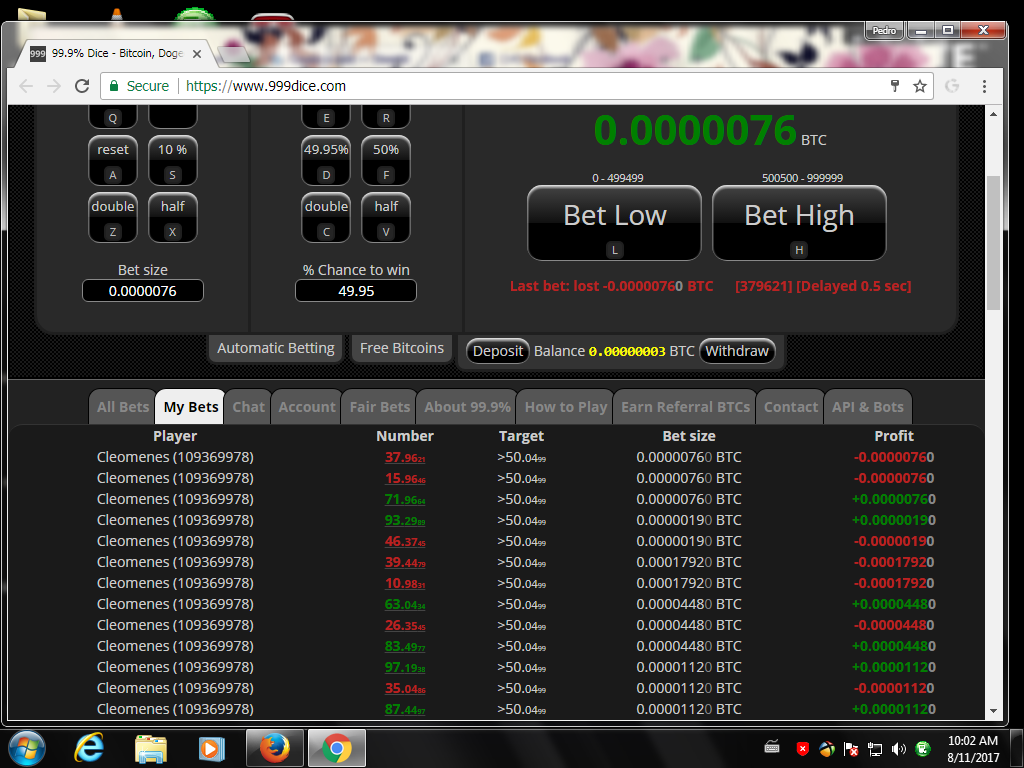This screenshot has height=768, width=1024.
Task: Open the Chrome three-dot menu
Action: click(984, 86)
